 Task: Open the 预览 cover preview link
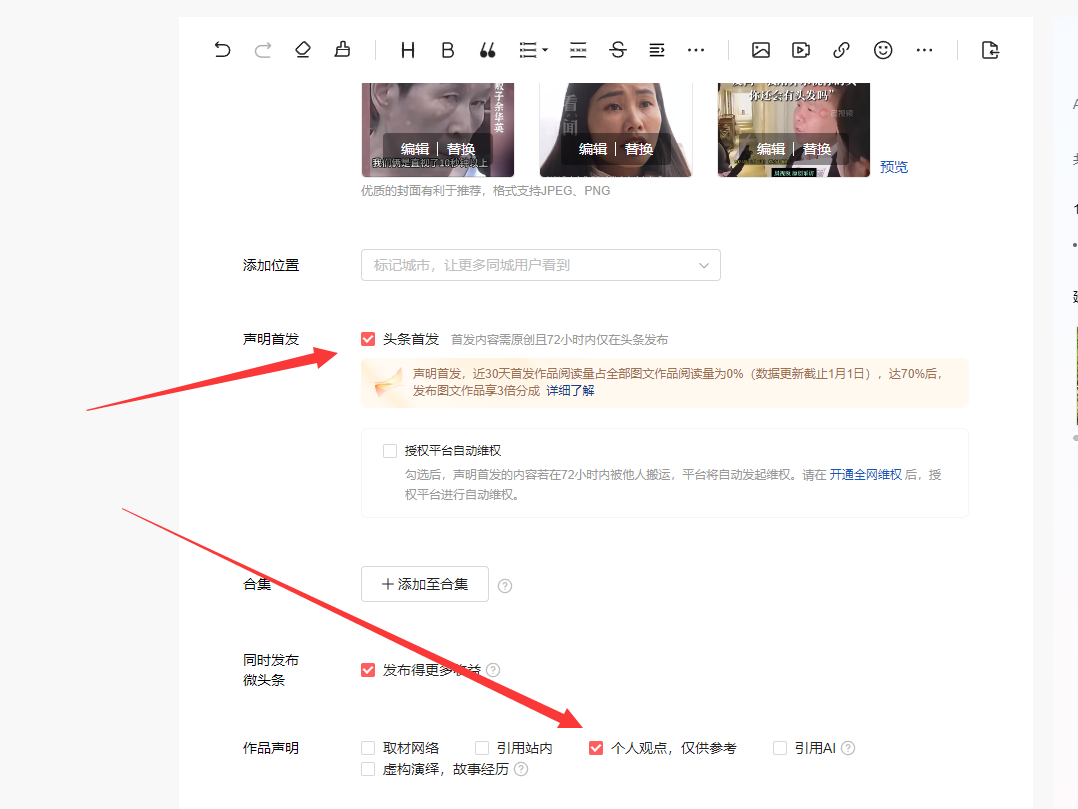[x=894, y=167]
